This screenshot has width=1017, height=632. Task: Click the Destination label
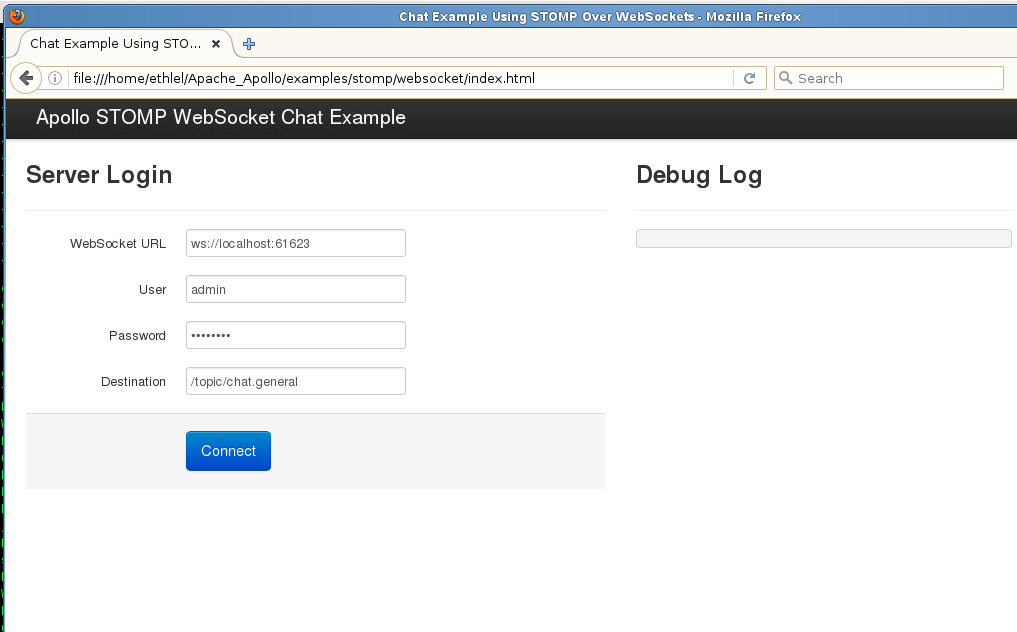(x=134, y=382)
